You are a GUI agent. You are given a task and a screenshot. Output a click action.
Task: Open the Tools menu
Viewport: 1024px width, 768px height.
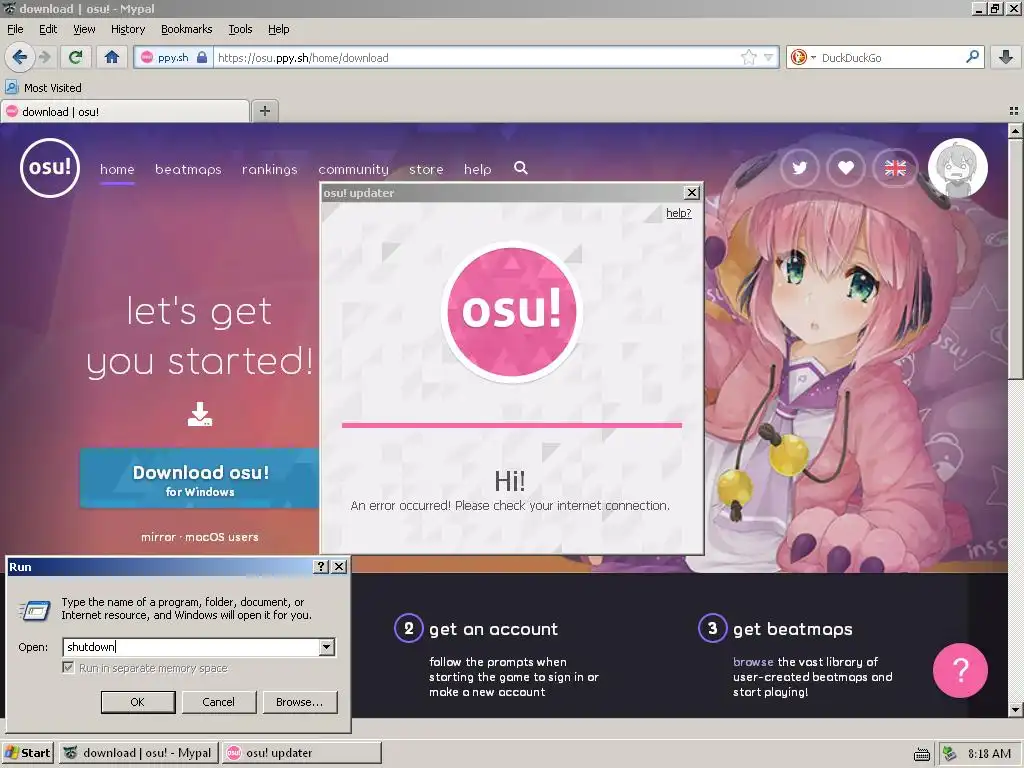240,29
